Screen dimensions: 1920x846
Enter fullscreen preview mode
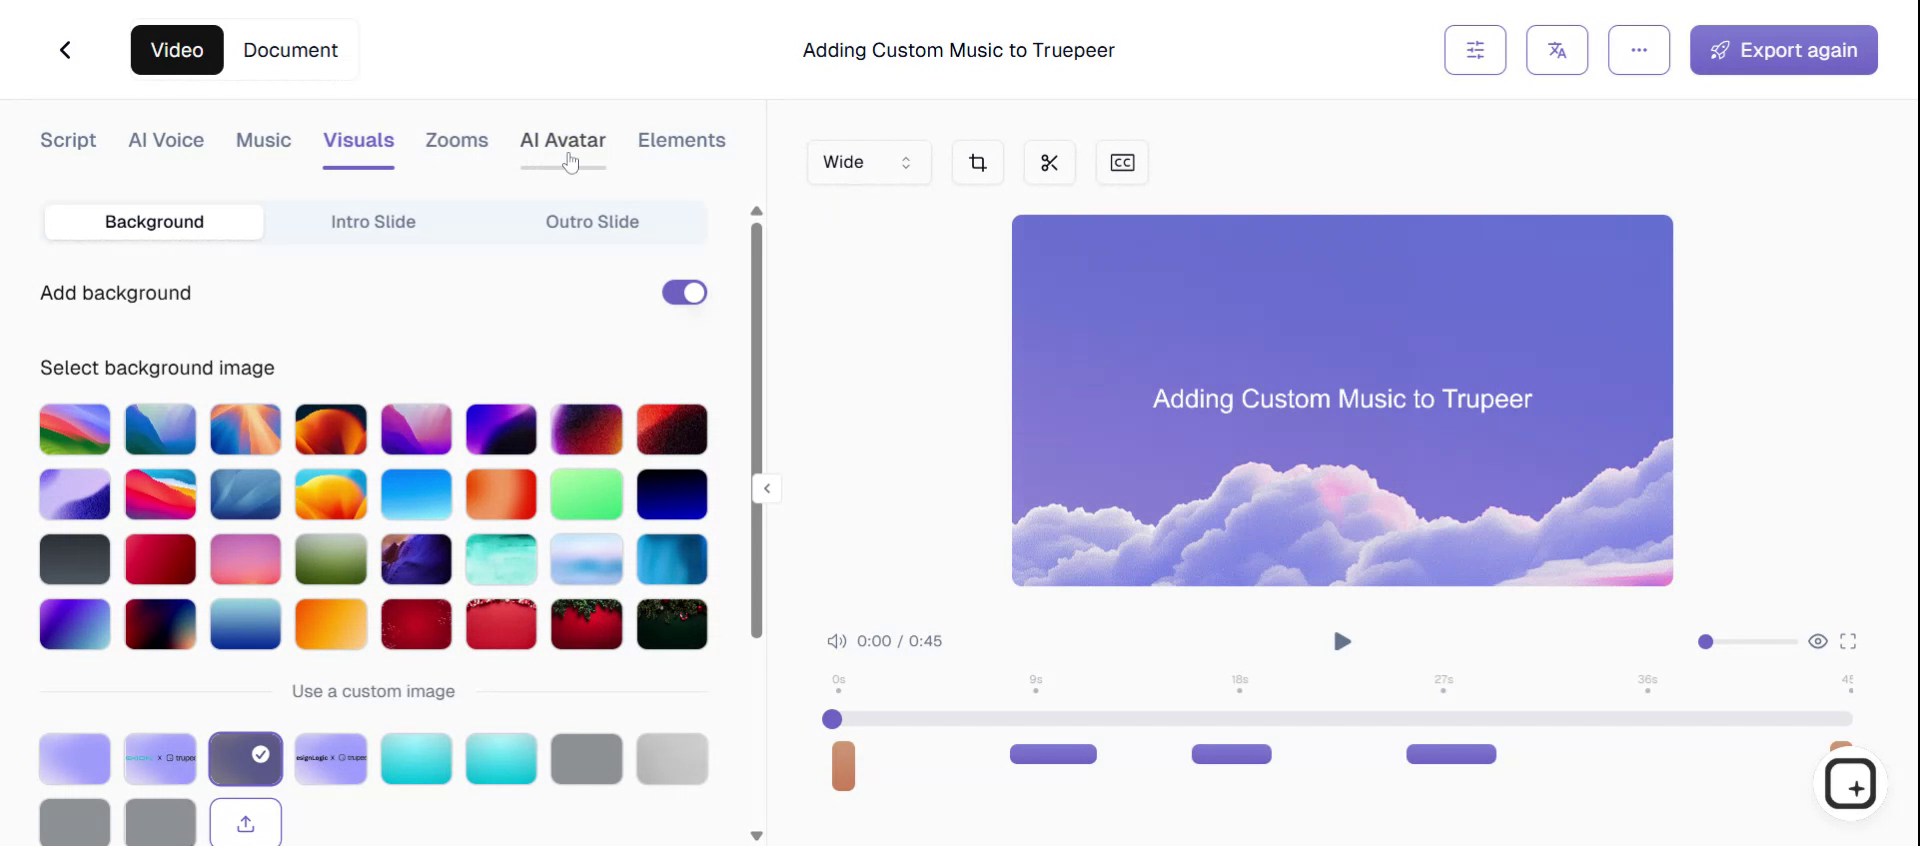(1848, 641)
